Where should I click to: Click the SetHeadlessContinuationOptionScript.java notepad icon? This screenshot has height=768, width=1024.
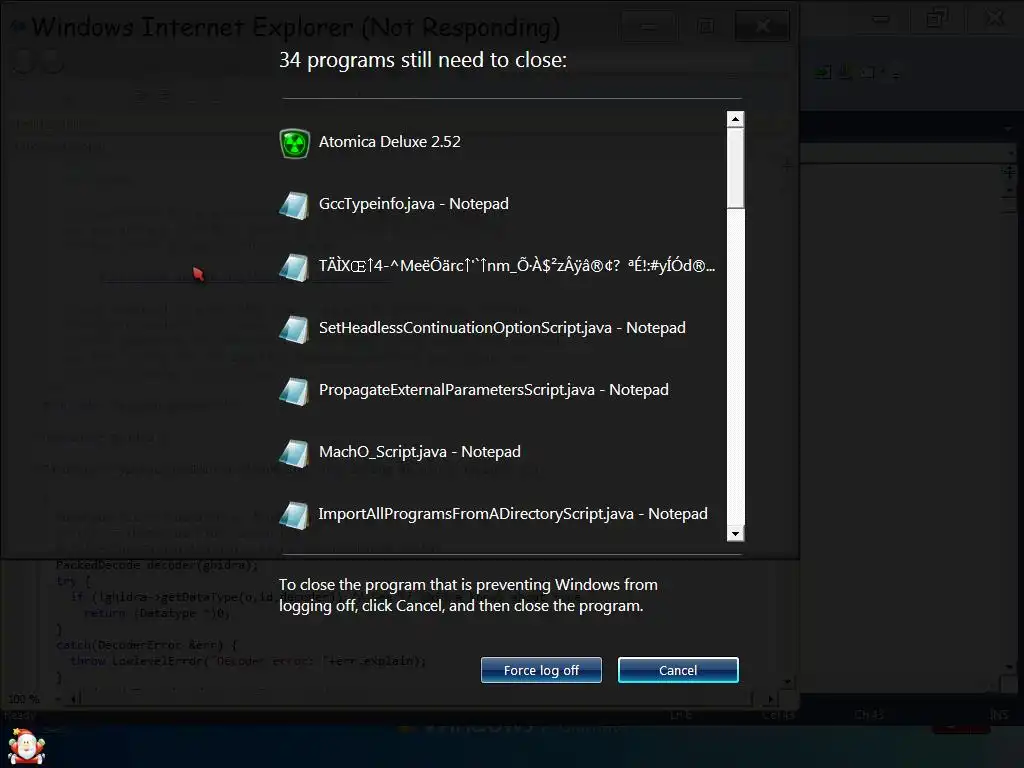(x=294, y=329)
